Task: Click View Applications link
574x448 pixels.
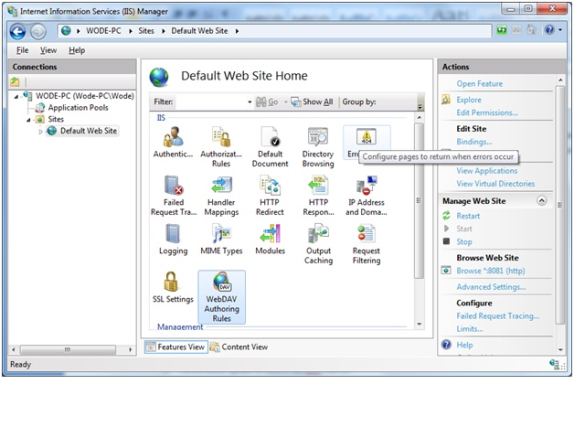Action: pos(487,171)
